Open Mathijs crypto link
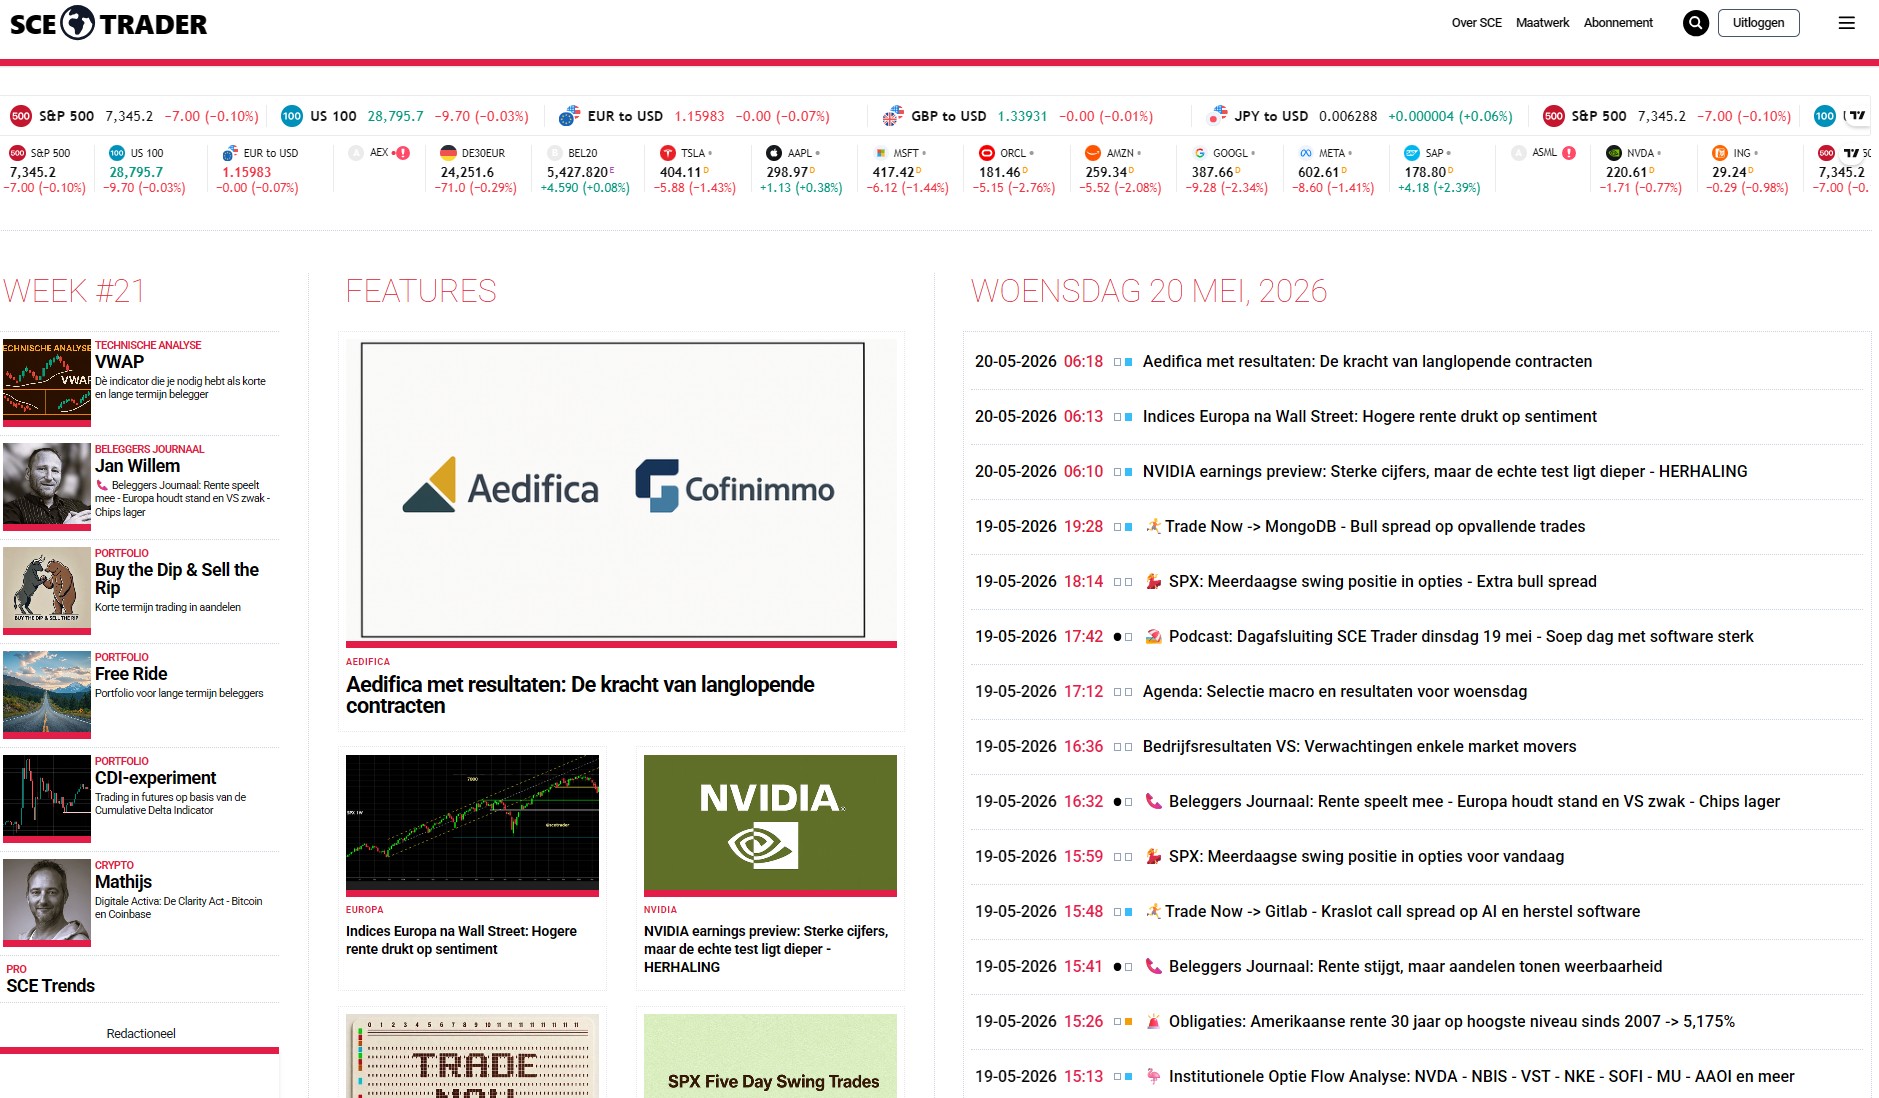The height and width of the screenshot is (1098, 1879). click(123, 882)
